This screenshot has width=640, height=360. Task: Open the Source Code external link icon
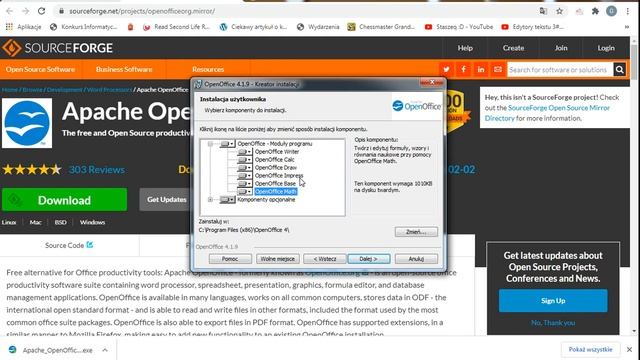tap(90, 244)
